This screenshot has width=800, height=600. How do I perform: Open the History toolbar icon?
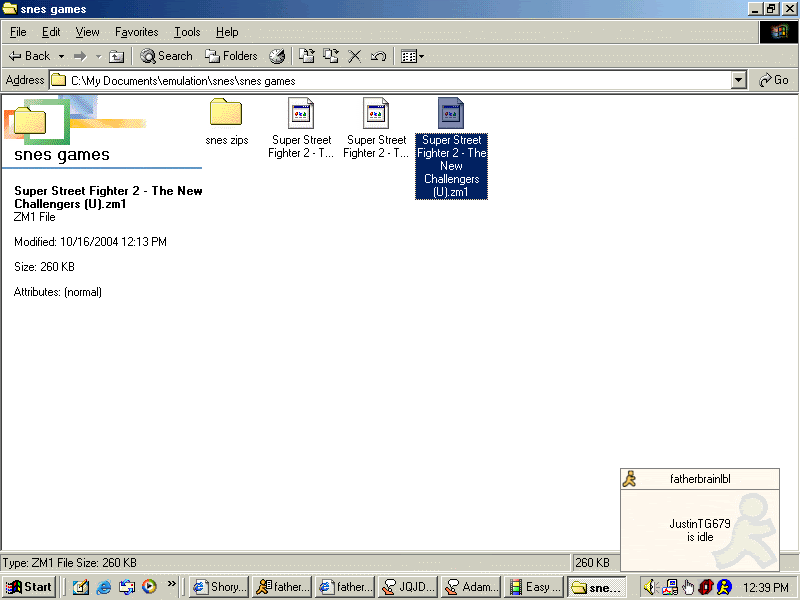coord(277,56)
